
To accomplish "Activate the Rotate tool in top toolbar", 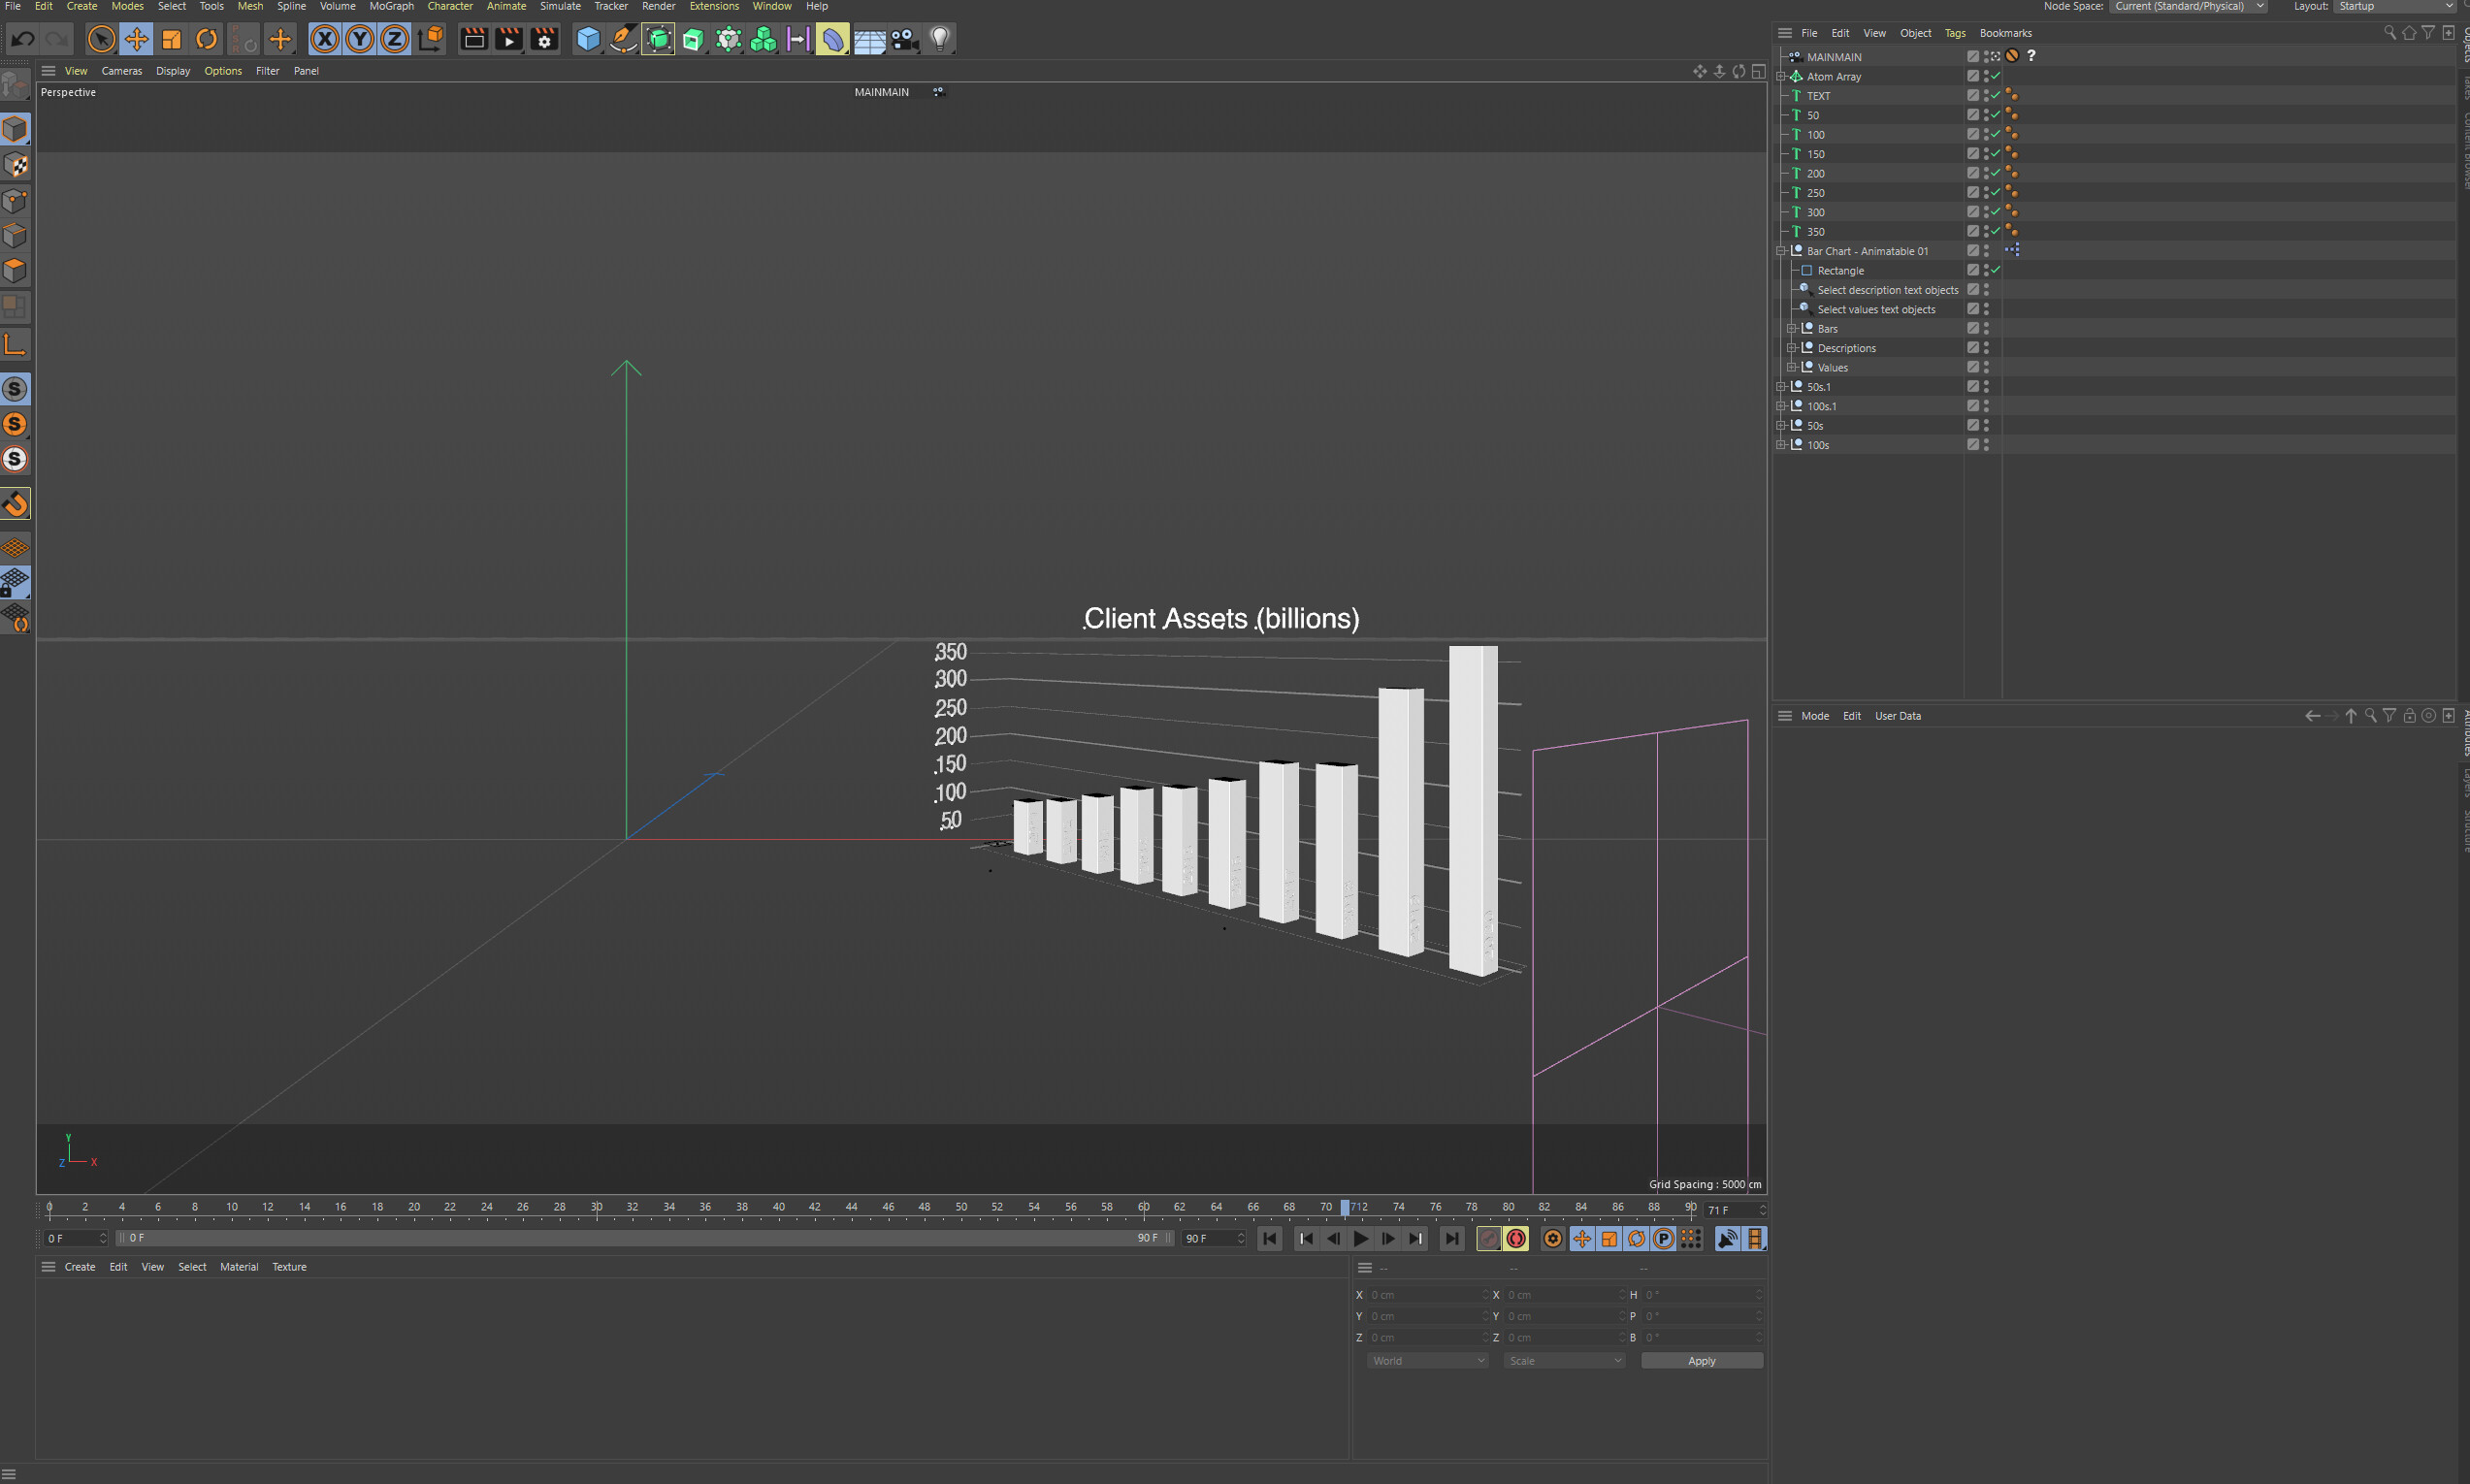I will [x=206, y=39].
